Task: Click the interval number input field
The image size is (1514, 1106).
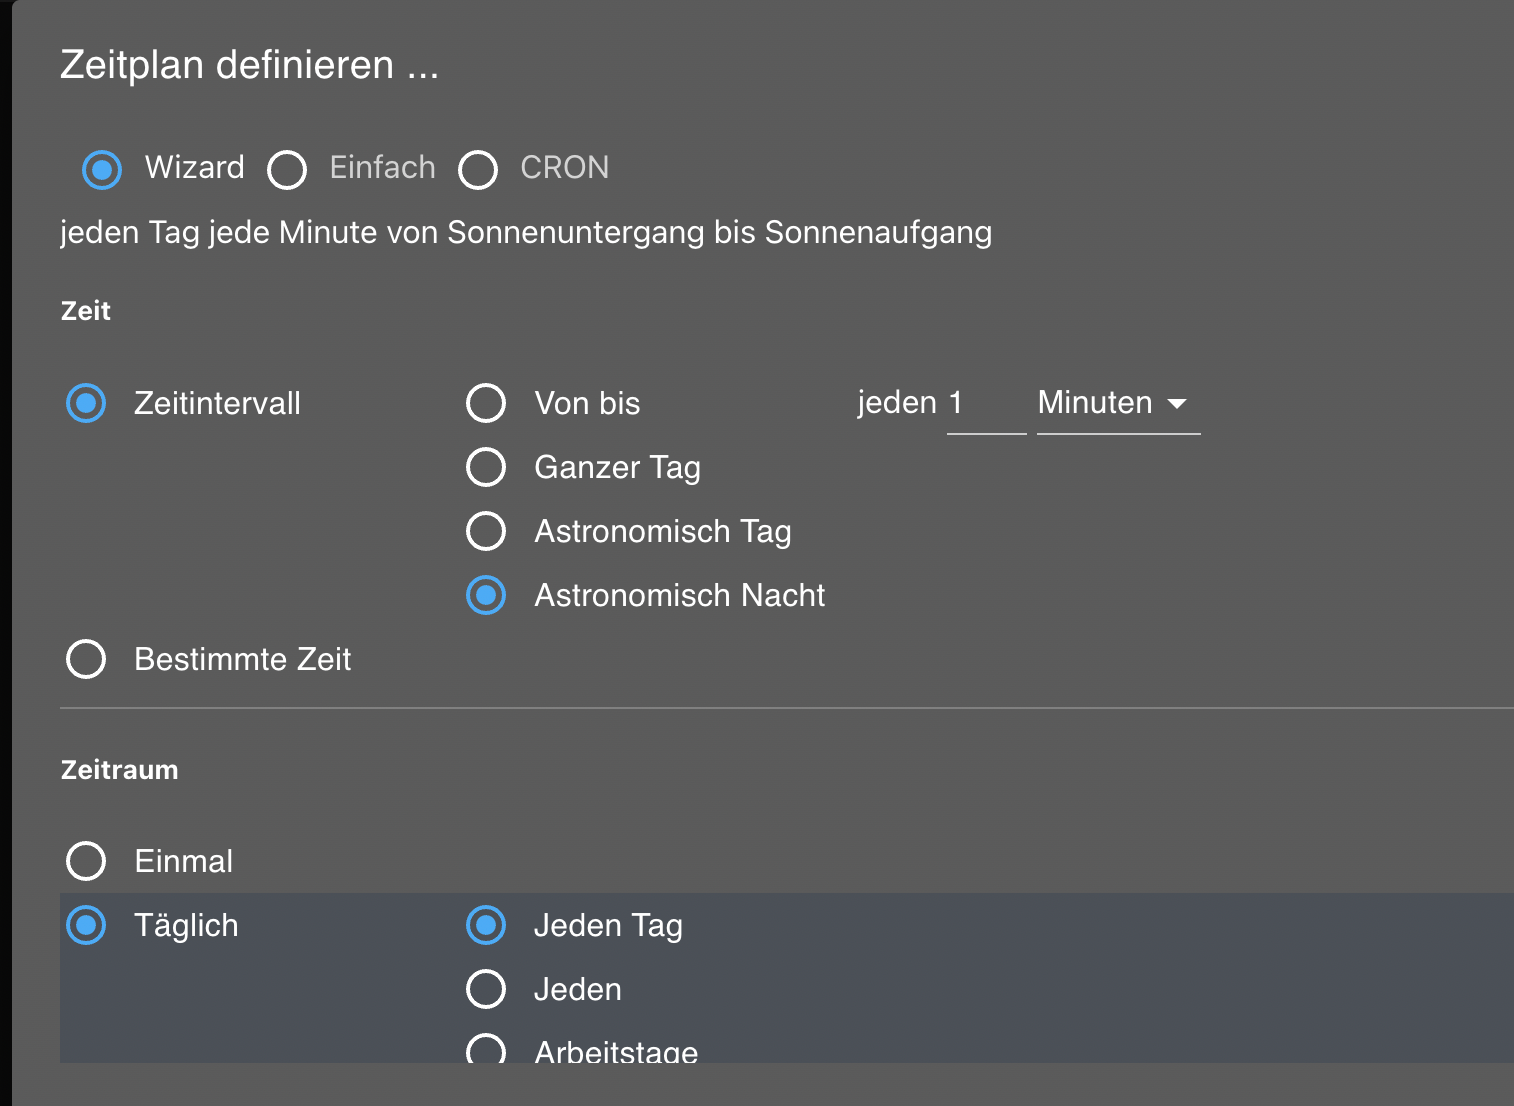Action: click(x=985, y=403)
